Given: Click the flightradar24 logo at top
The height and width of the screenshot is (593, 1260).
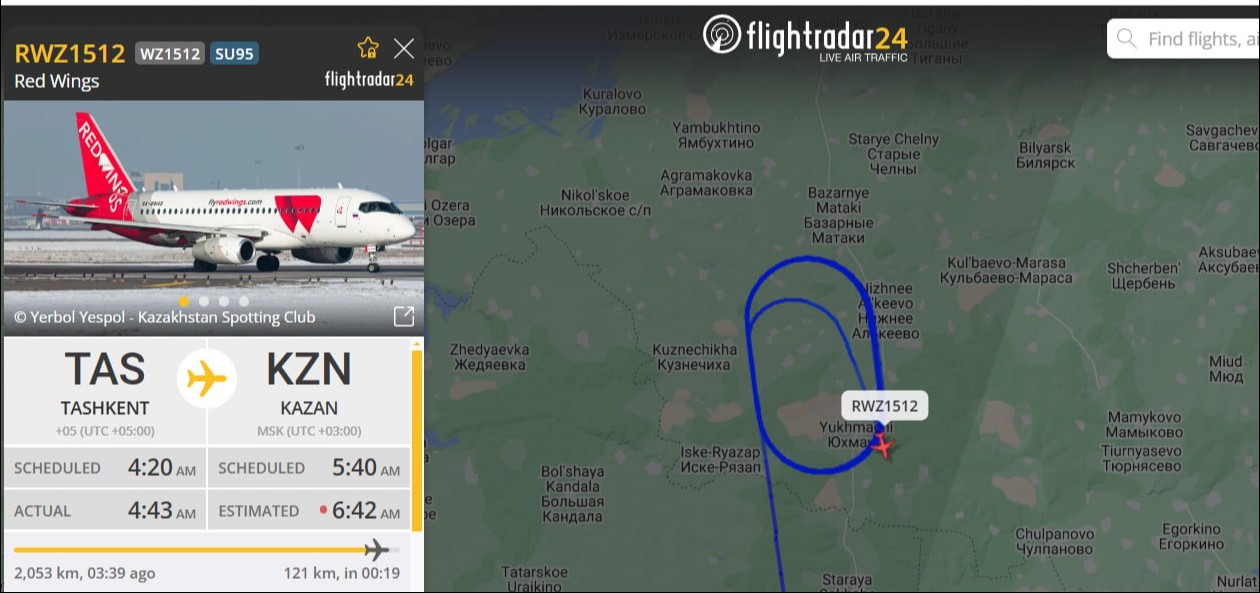Looking at the screenshot, I should click(x=805, y=38).
